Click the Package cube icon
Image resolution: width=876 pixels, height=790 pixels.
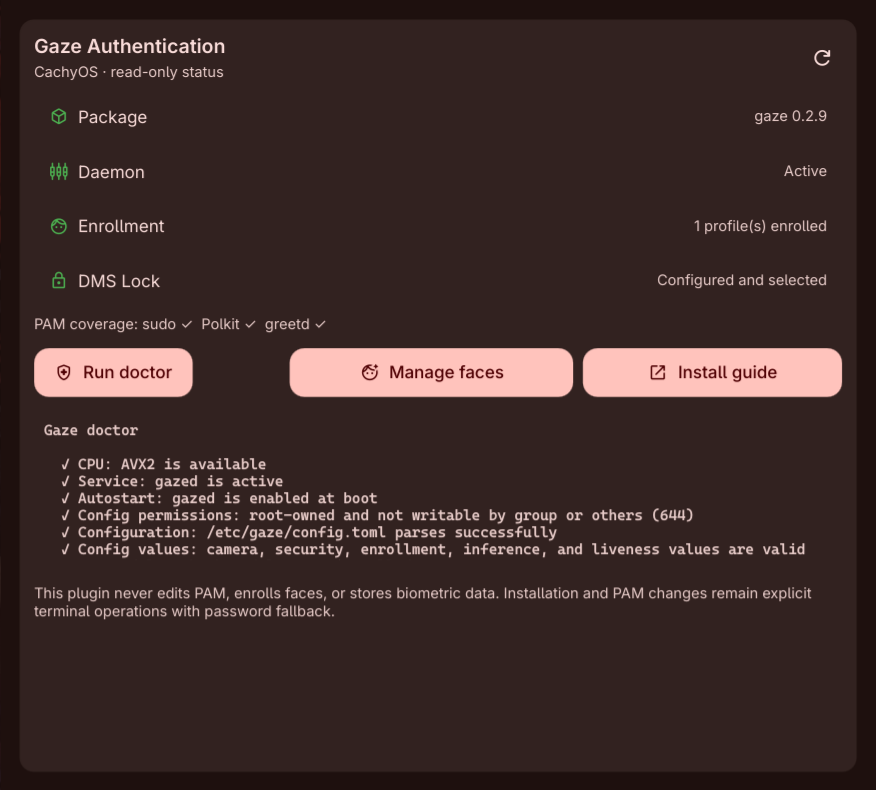[x=59, y=116]
